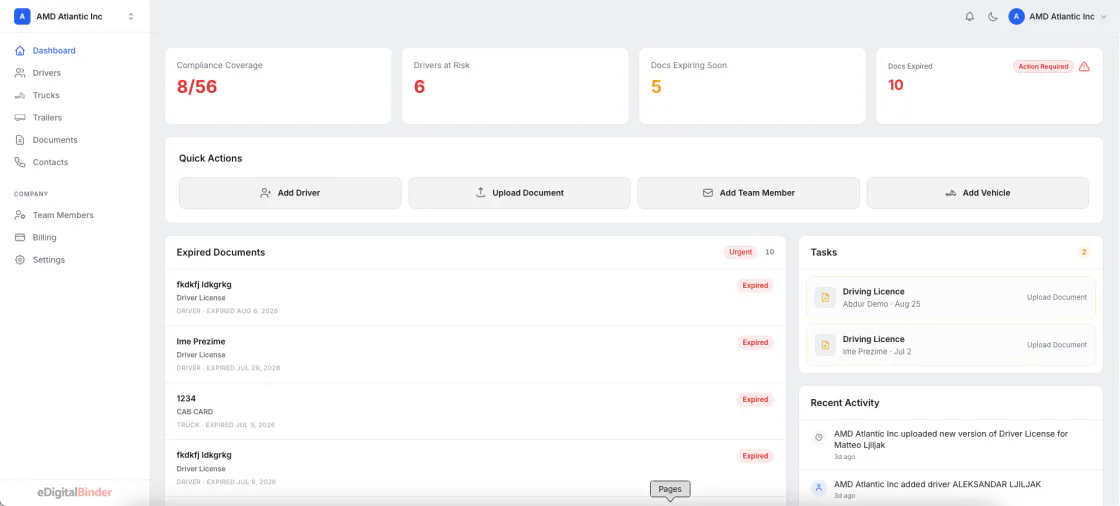Click the Tasks count badge 2
Screen dimensions: 1120x506
1084,252
